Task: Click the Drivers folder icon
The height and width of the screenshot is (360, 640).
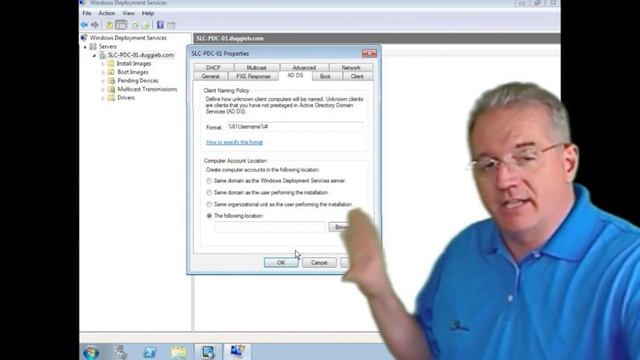Action: [111, 98]
